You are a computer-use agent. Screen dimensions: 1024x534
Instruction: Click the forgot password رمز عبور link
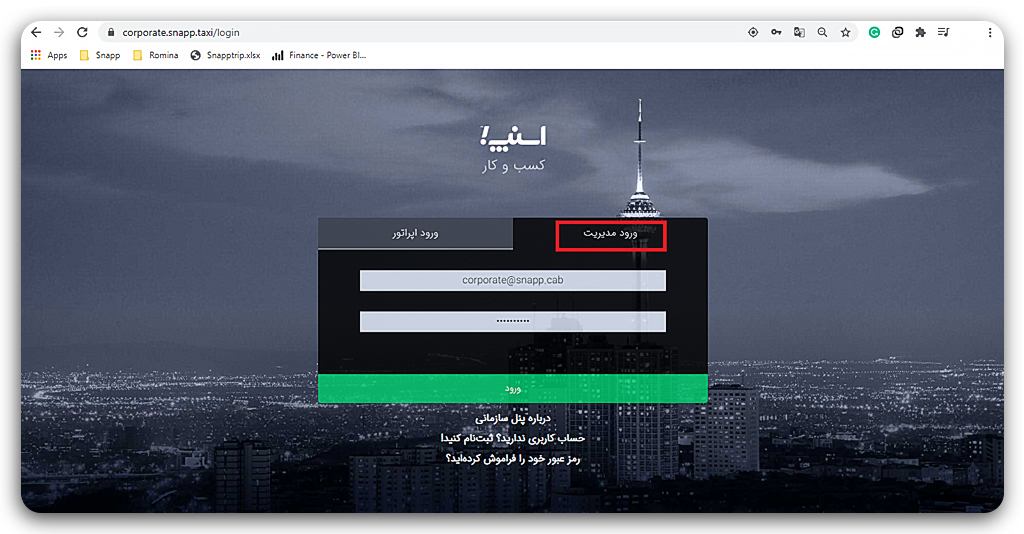point(513,458)
